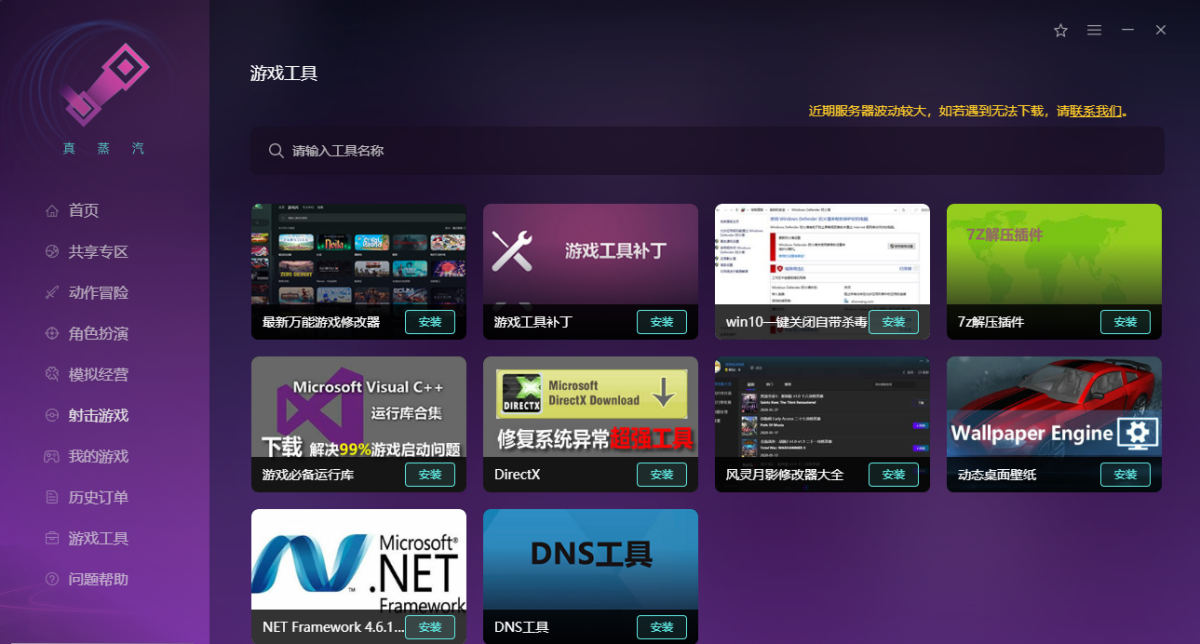Click the sword icon for 动作冒险
Screen dimensions: 1200x644
(x=52, y=293)
